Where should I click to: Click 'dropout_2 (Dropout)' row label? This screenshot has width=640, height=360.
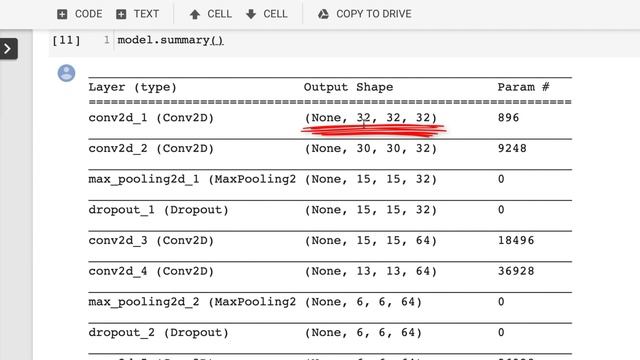pos(158,332)
